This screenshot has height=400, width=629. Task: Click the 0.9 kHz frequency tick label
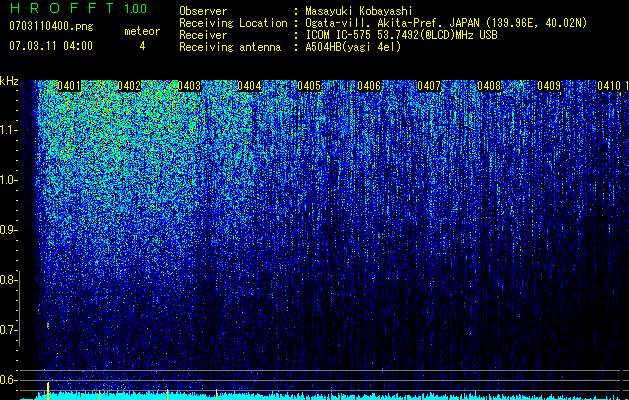coord(7,230)
